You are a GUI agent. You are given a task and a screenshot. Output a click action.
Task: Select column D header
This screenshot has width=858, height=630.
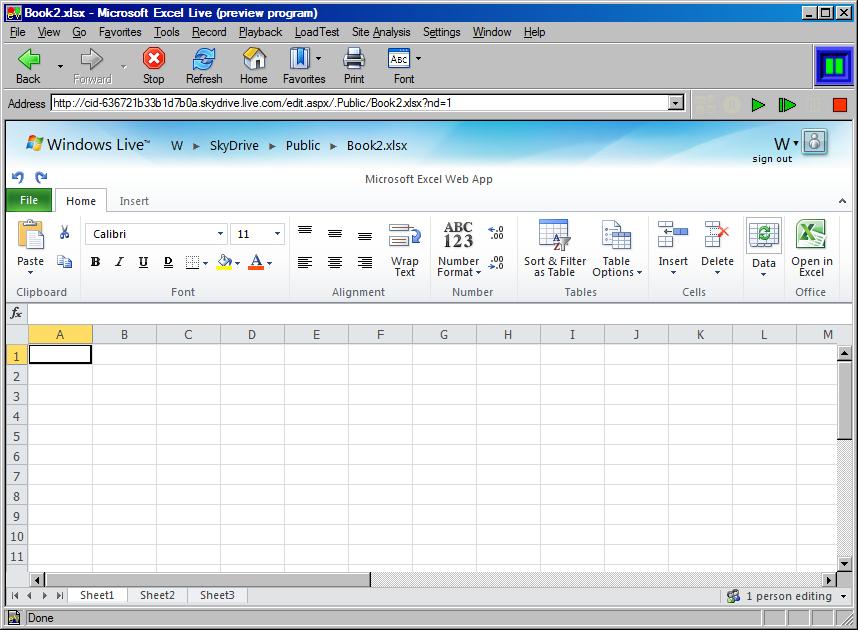point(252,334)
